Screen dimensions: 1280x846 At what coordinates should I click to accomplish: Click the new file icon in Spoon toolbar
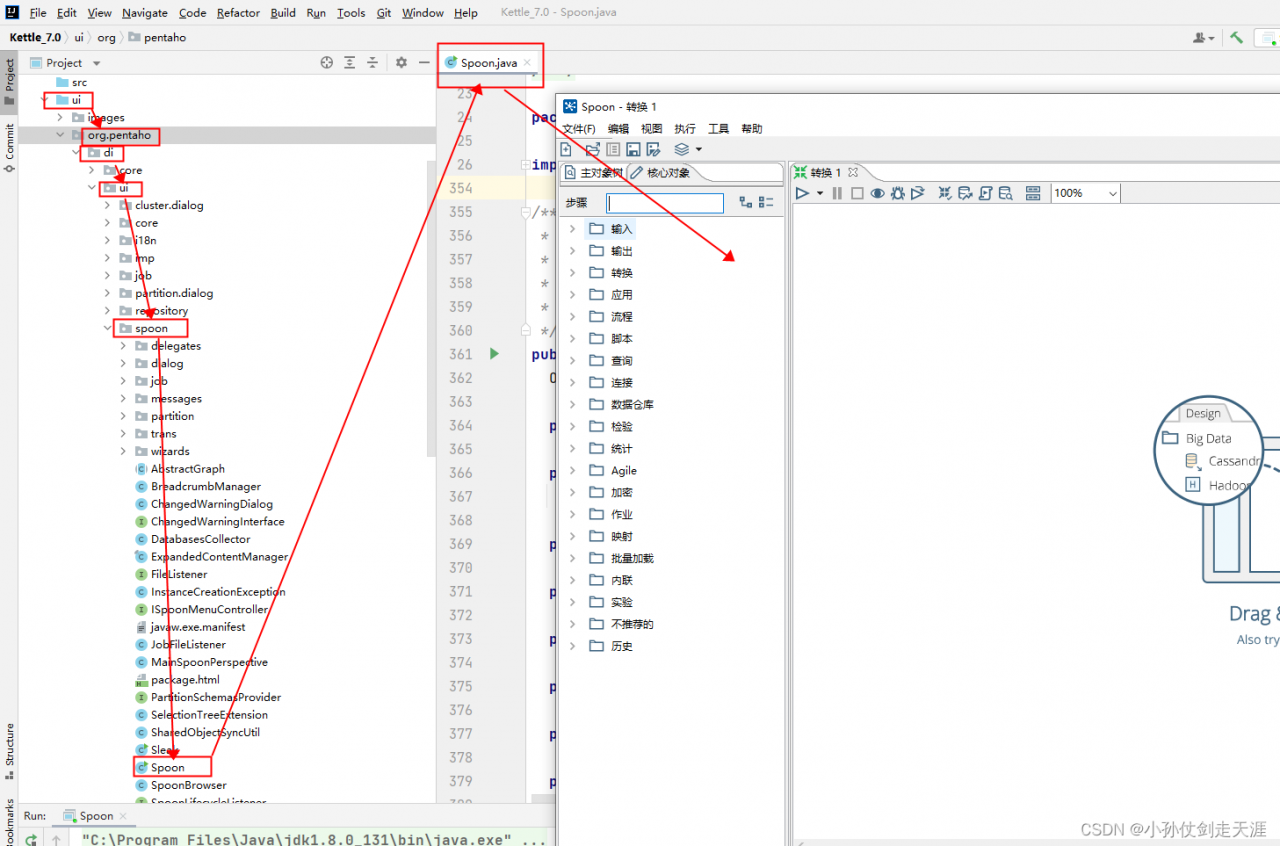coord(566,150)
